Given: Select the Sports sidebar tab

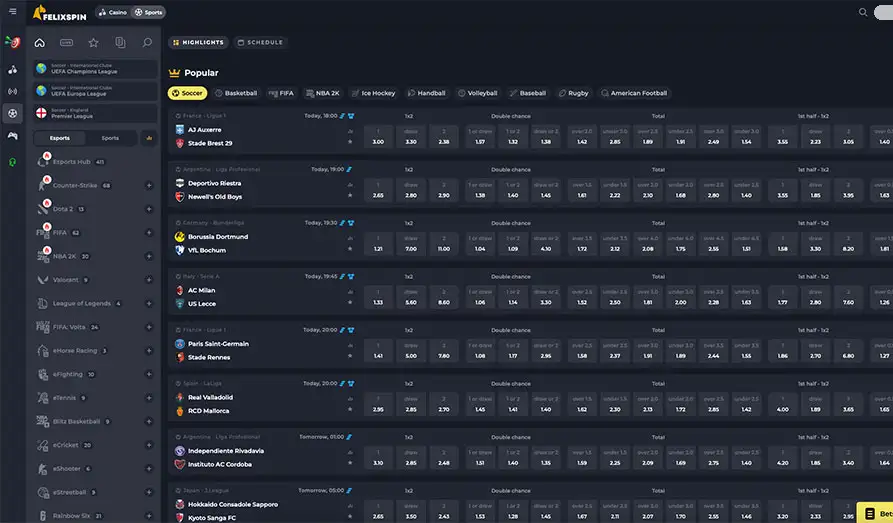Looking at the screenshot, I should [x=110, y=138].
